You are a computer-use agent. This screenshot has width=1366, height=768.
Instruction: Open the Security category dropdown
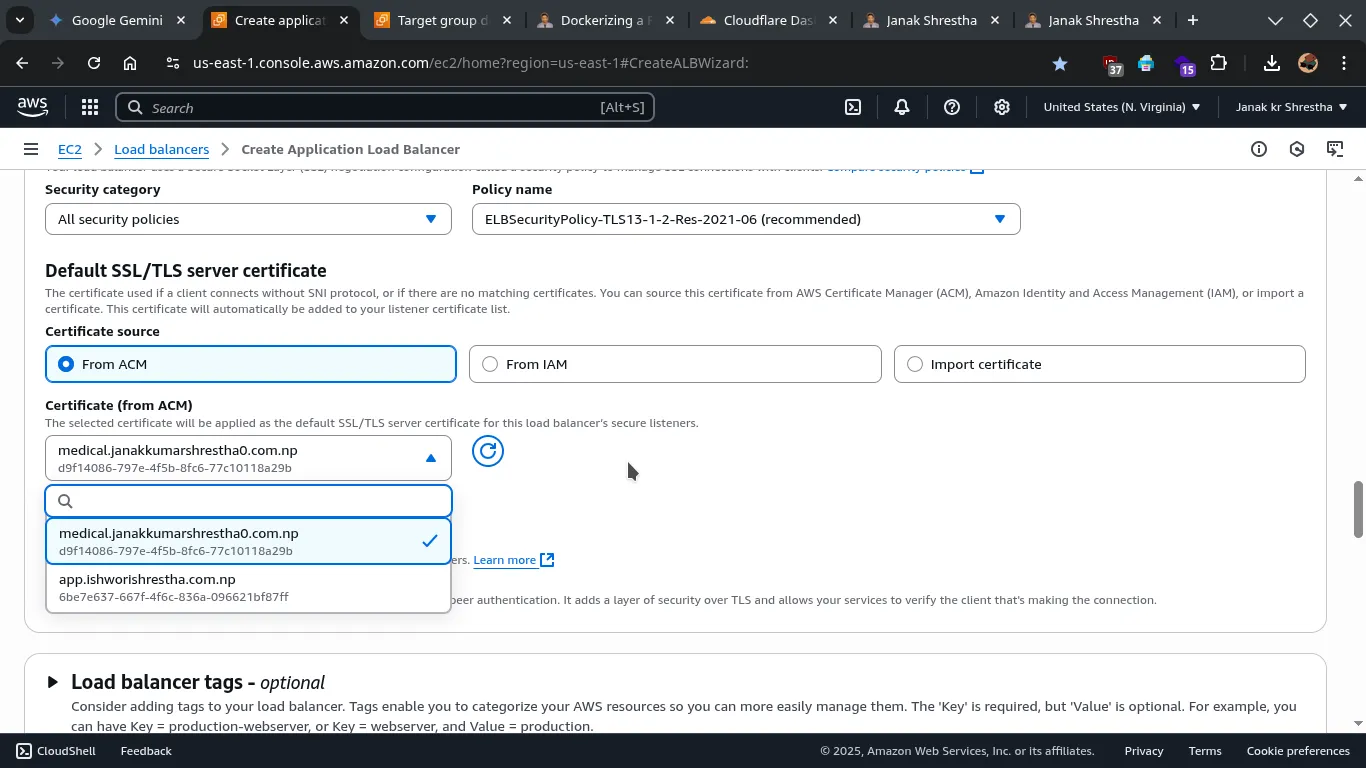[x=248, y=219]
